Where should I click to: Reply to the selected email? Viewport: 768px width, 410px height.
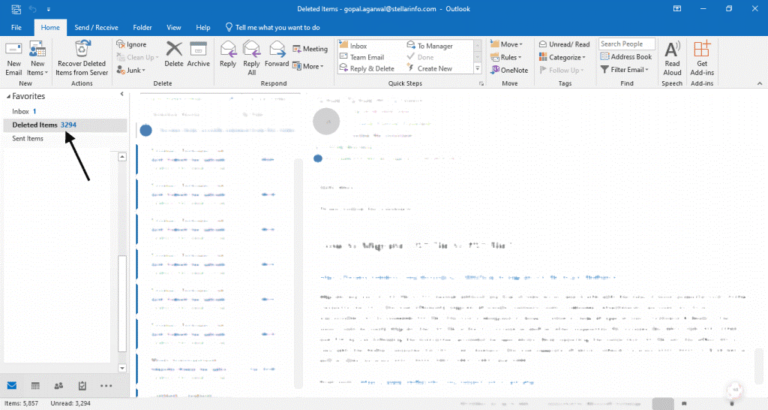click(228, 54)
